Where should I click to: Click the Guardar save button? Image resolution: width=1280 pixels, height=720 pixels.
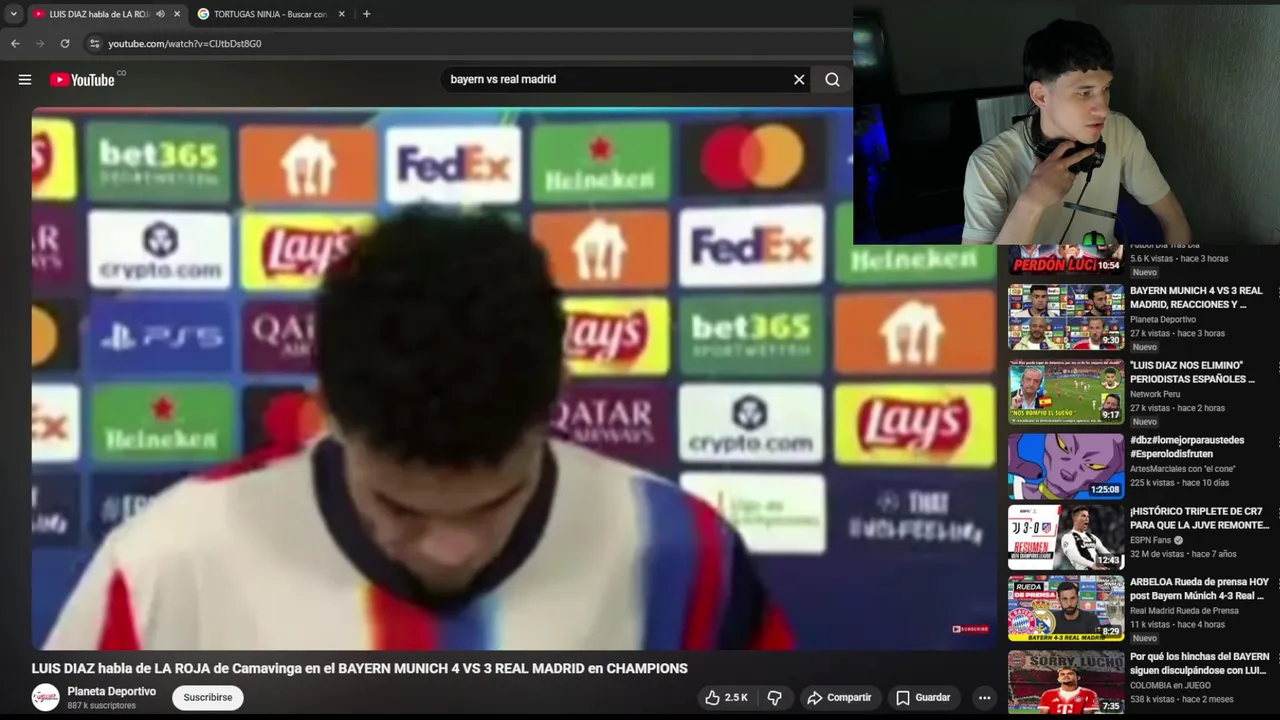923,698
